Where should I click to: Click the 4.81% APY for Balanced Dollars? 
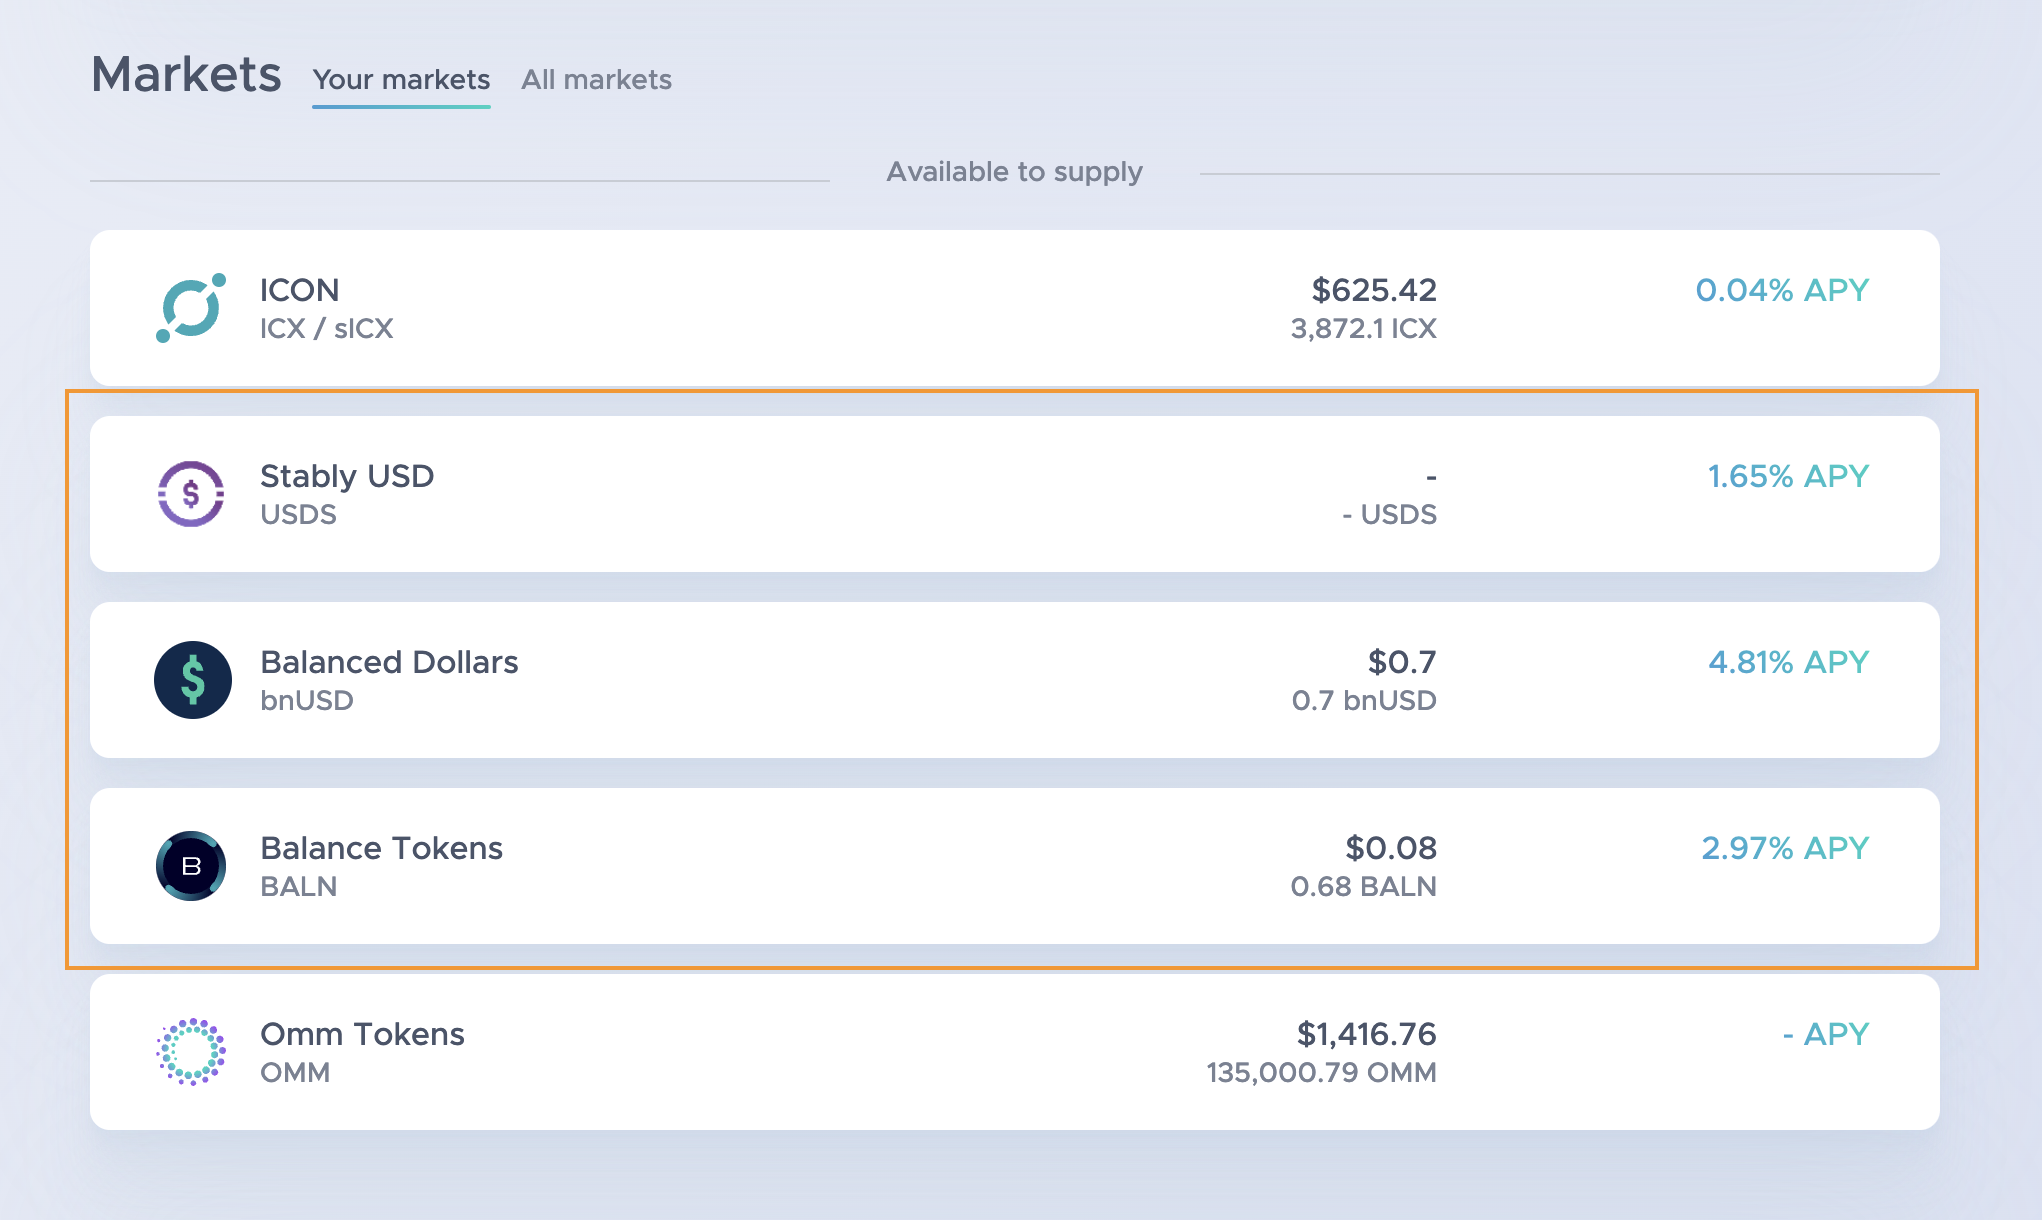(x=1788, y=661)
